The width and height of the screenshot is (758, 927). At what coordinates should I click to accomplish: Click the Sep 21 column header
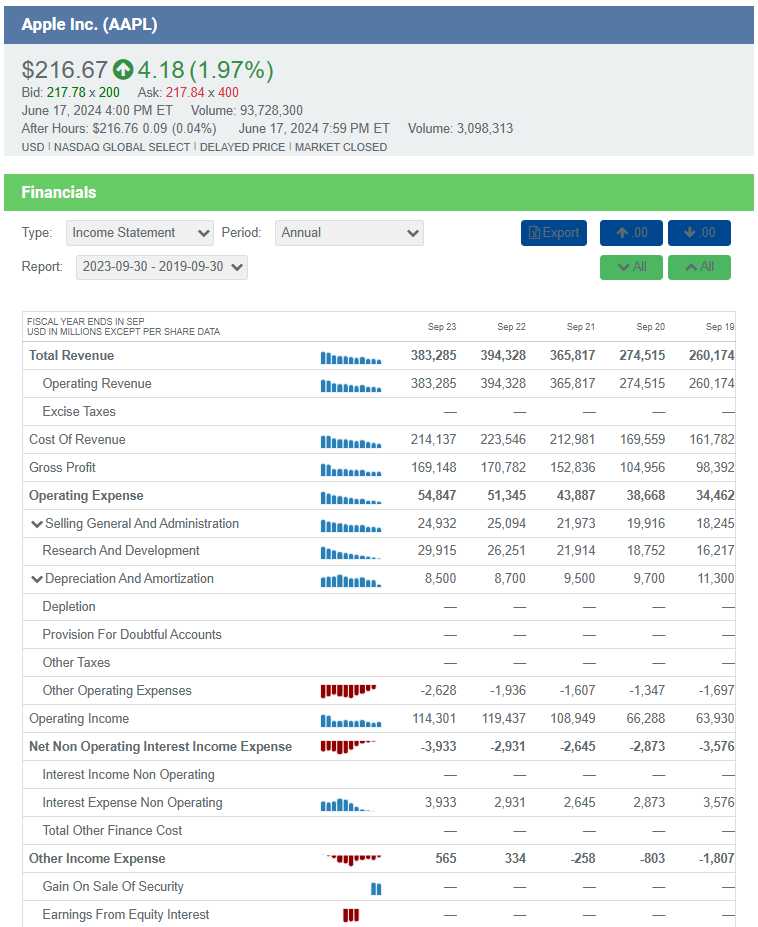[581, 327]
